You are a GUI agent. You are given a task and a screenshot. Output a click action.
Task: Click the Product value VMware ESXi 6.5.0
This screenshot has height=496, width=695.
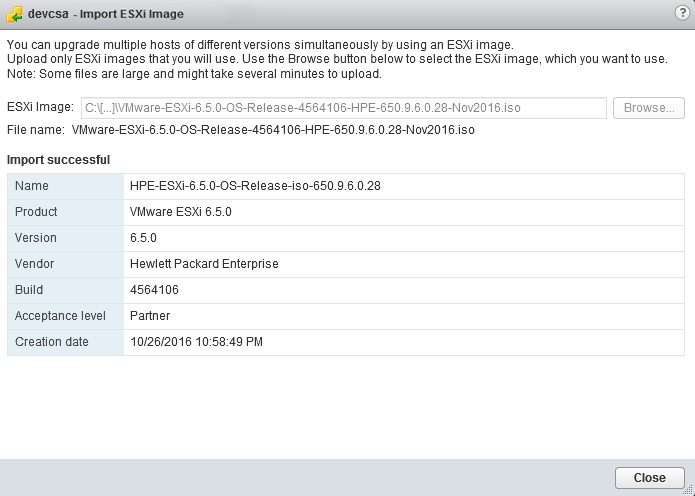tap(180, 212)
